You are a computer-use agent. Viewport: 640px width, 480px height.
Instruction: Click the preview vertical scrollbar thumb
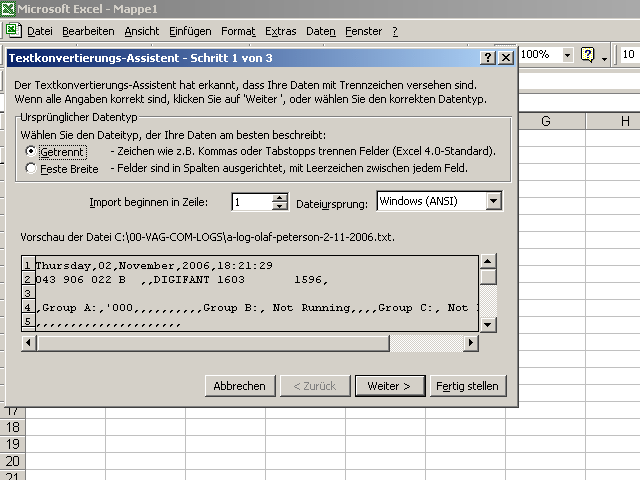click(x=489, y=277)
